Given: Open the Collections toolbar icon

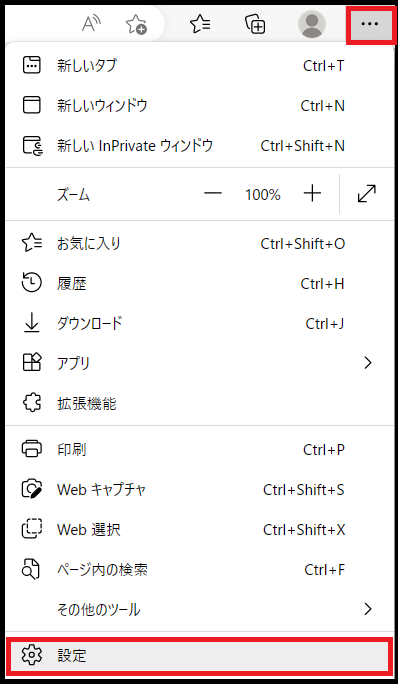Looking at the screenshot, I should (x=255, y=24).
